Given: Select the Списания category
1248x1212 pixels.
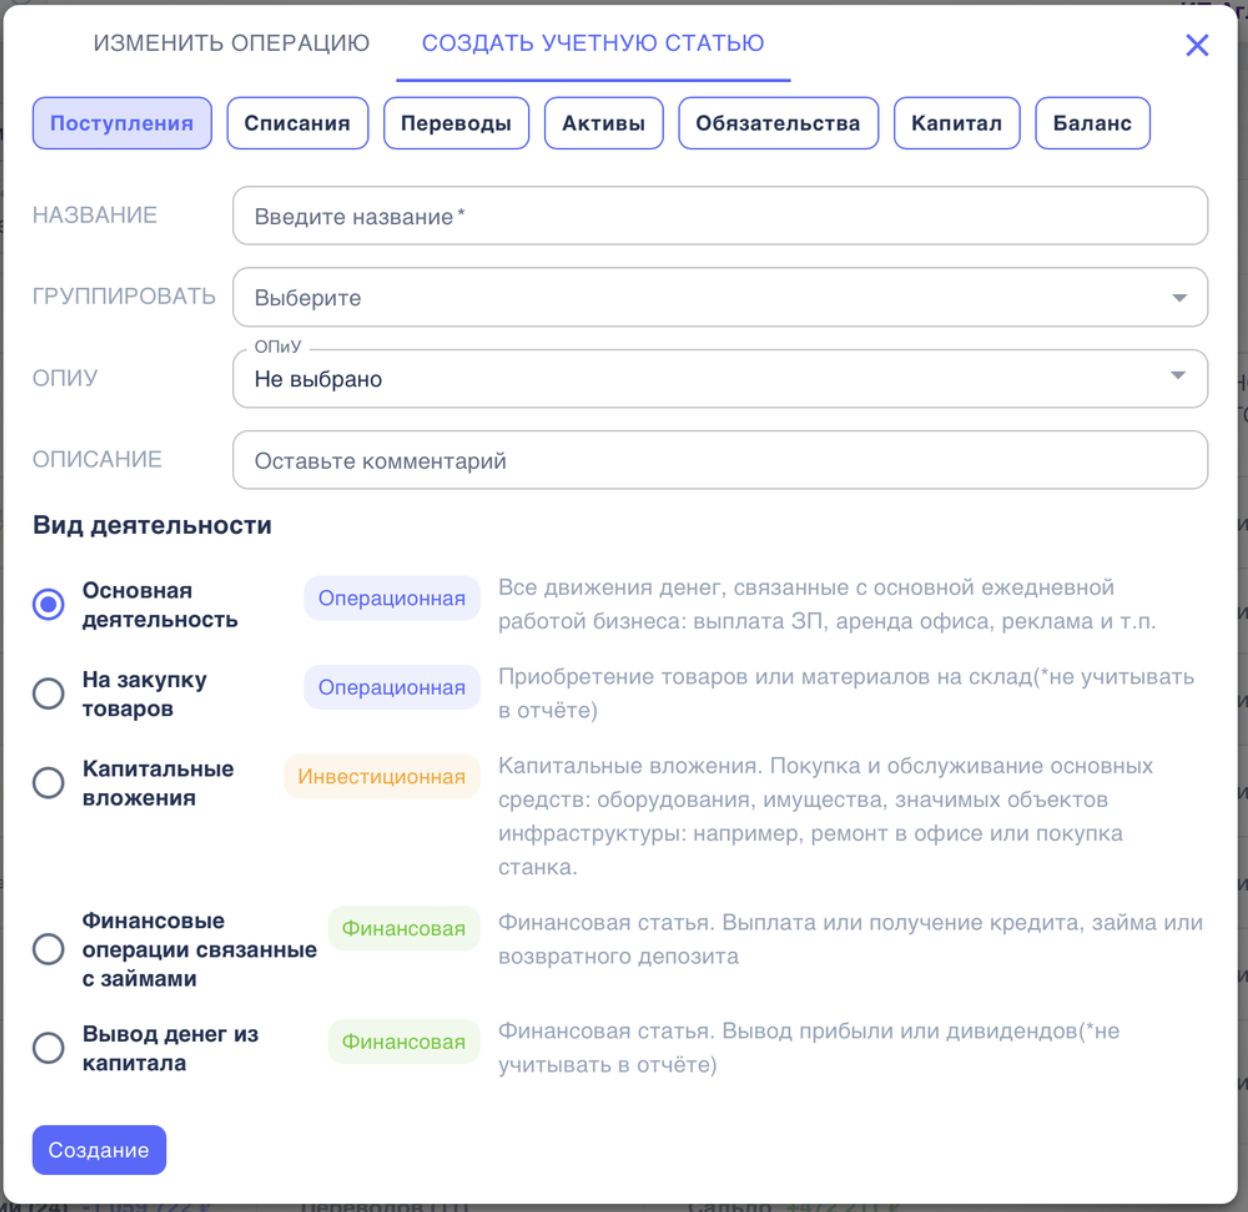Looking at the screenshot, I should pyautogui.click(x=297, y=122).
